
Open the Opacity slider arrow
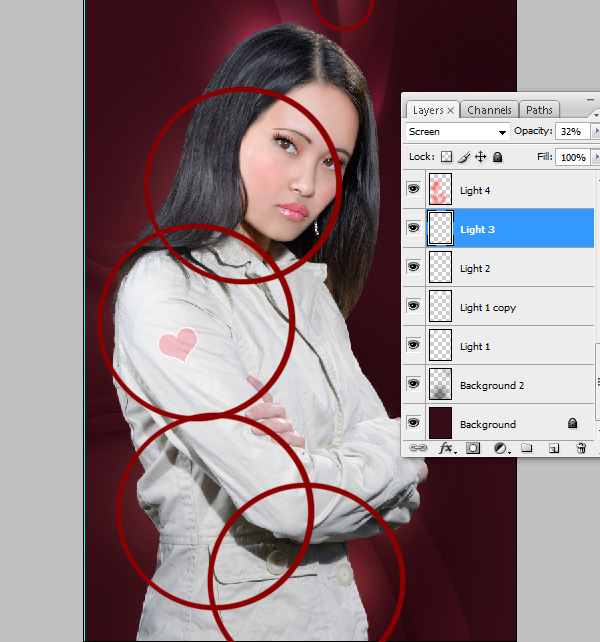pyautogui.click(x=596, y=131)
